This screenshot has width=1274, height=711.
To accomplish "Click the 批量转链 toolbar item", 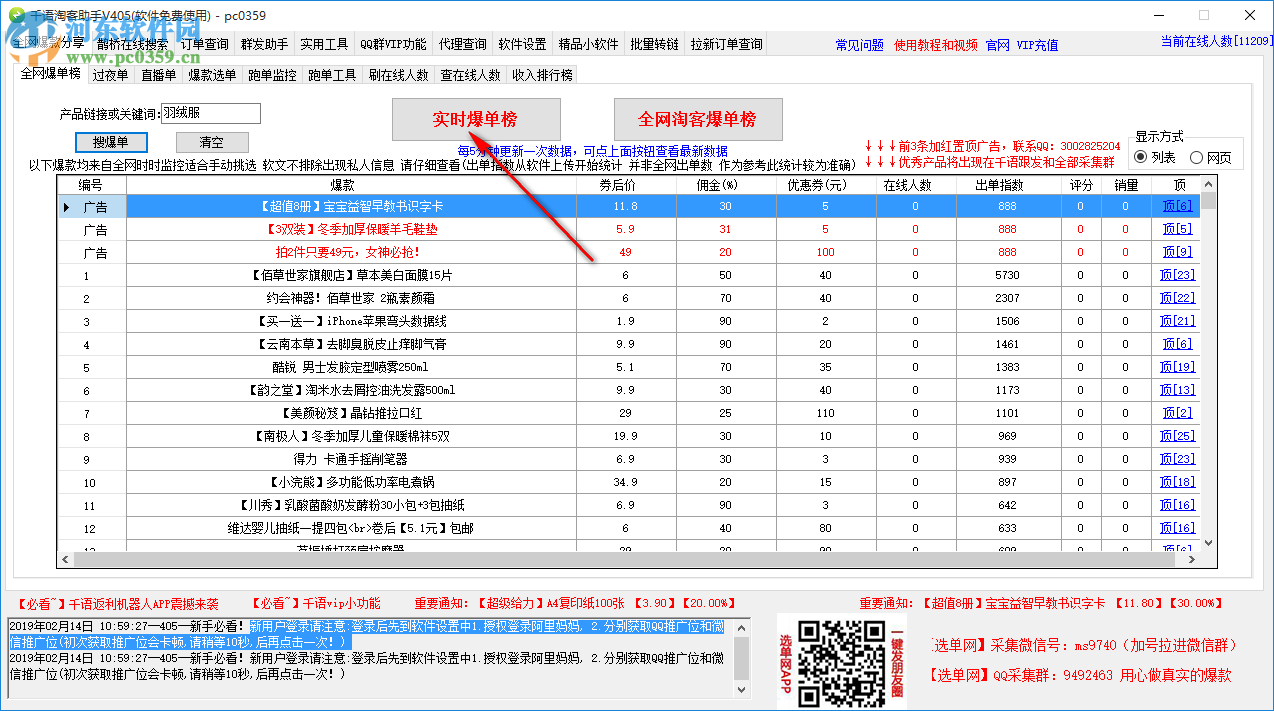I will 657,43.
